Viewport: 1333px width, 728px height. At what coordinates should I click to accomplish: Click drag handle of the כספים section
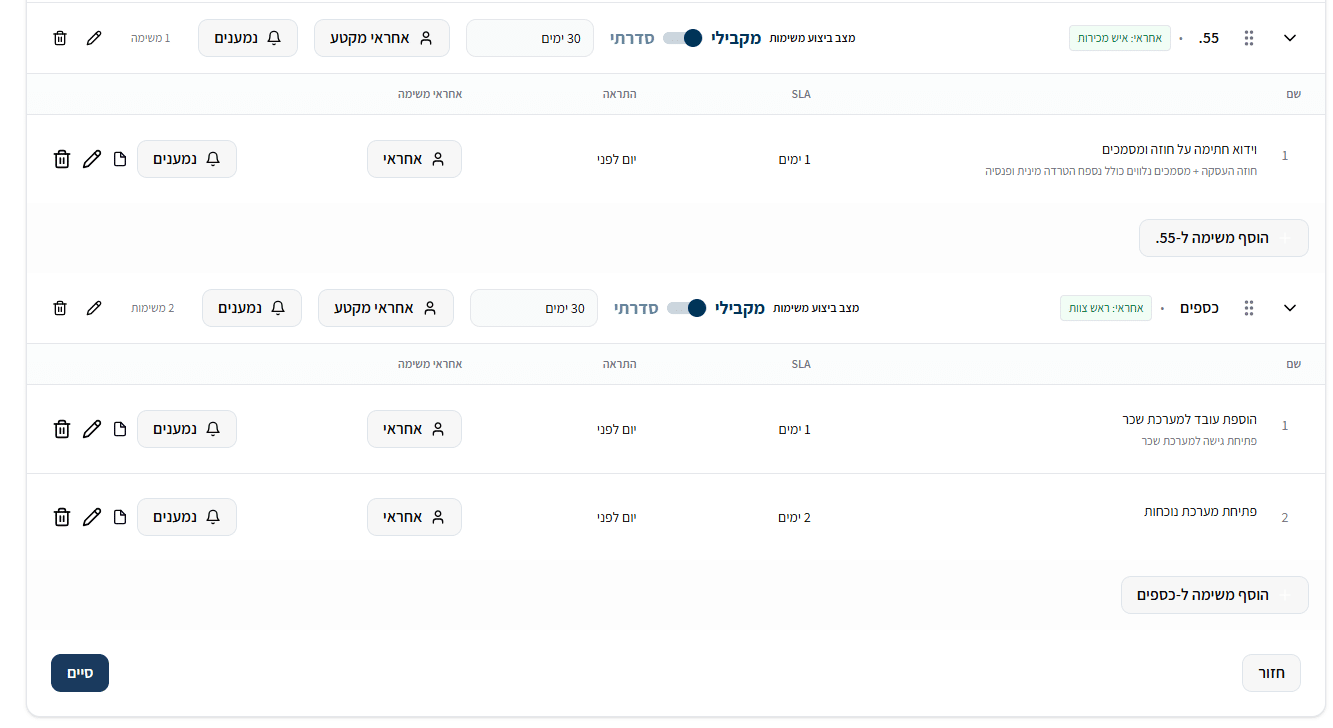tap(1249, 308)
